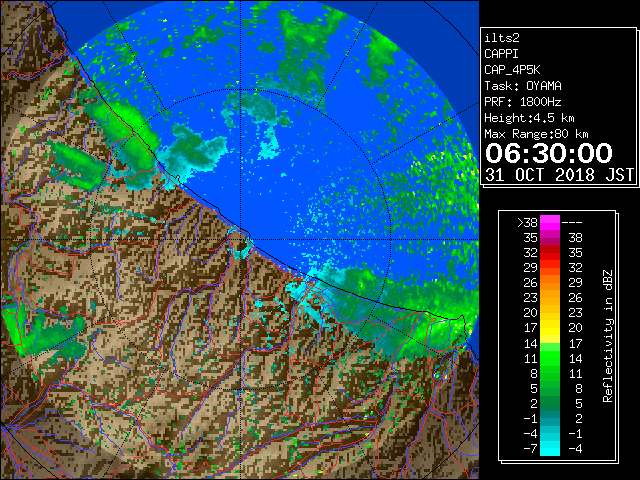640x480 pixels.
Task: Click the large "06:30:00" timestamp
Action: pyautogui.click(x=549, y=153)
